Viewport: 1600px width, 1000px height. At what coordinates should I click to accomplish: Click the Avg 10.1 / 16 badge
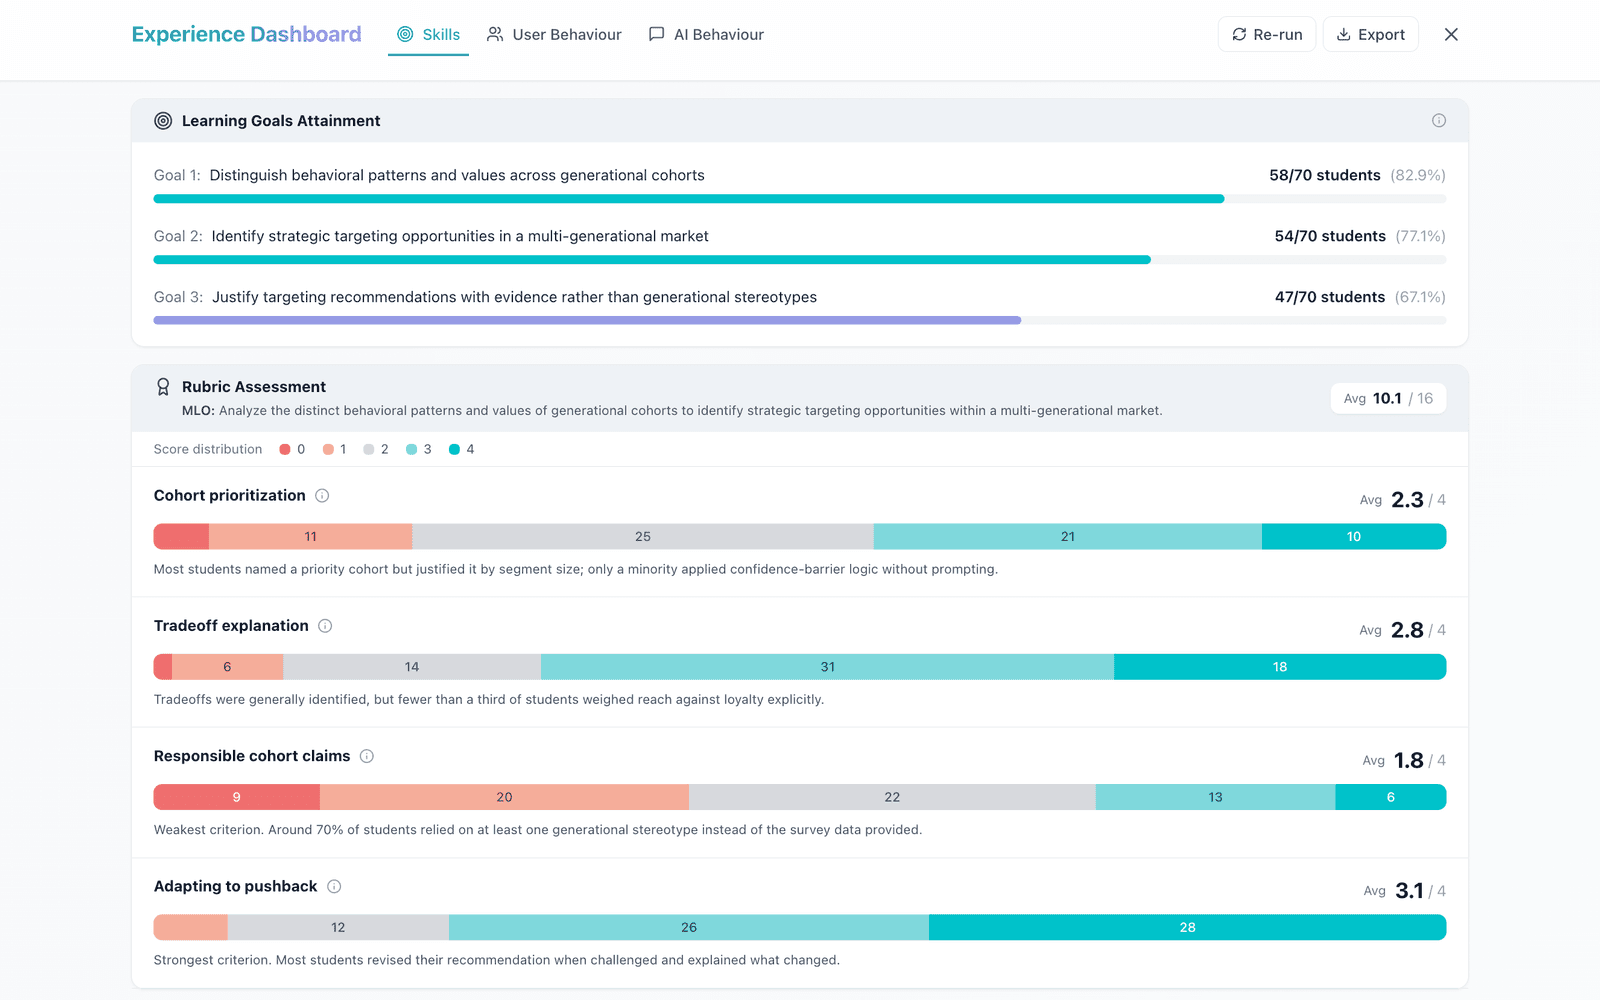click(1388, 399)
